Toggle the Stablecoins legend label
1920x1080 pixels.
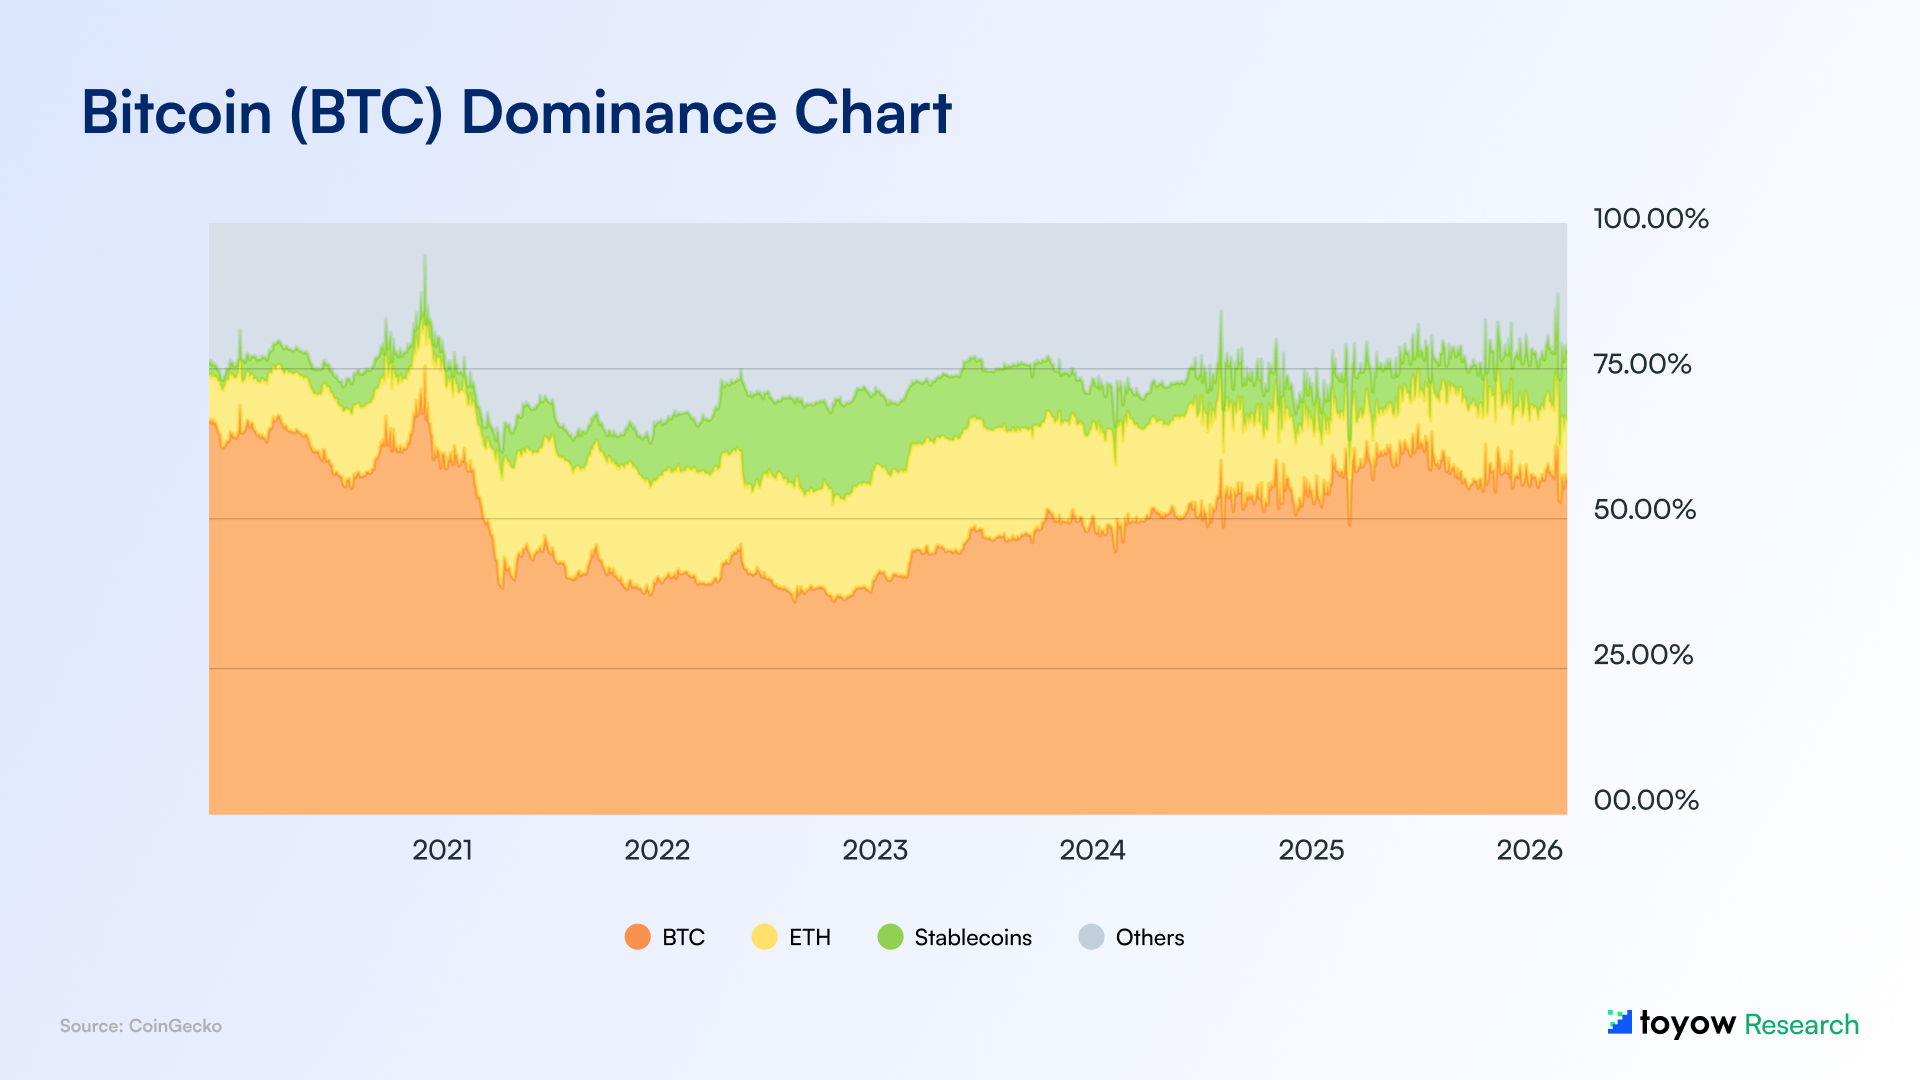tap(972, 937)
